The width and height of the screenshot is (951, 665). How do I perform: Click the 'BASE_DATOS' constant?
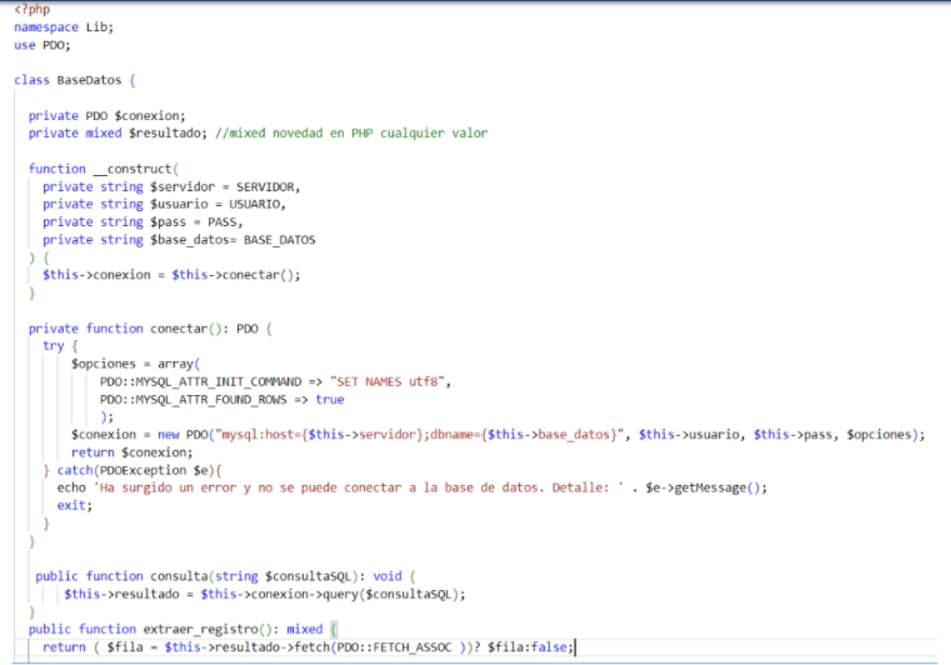tap(280, 240)
